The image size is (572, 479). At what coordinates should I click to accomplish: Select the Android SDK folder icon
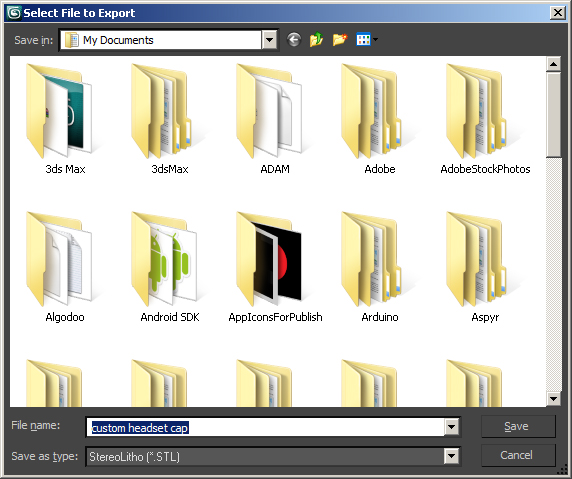tap(165, 259)
